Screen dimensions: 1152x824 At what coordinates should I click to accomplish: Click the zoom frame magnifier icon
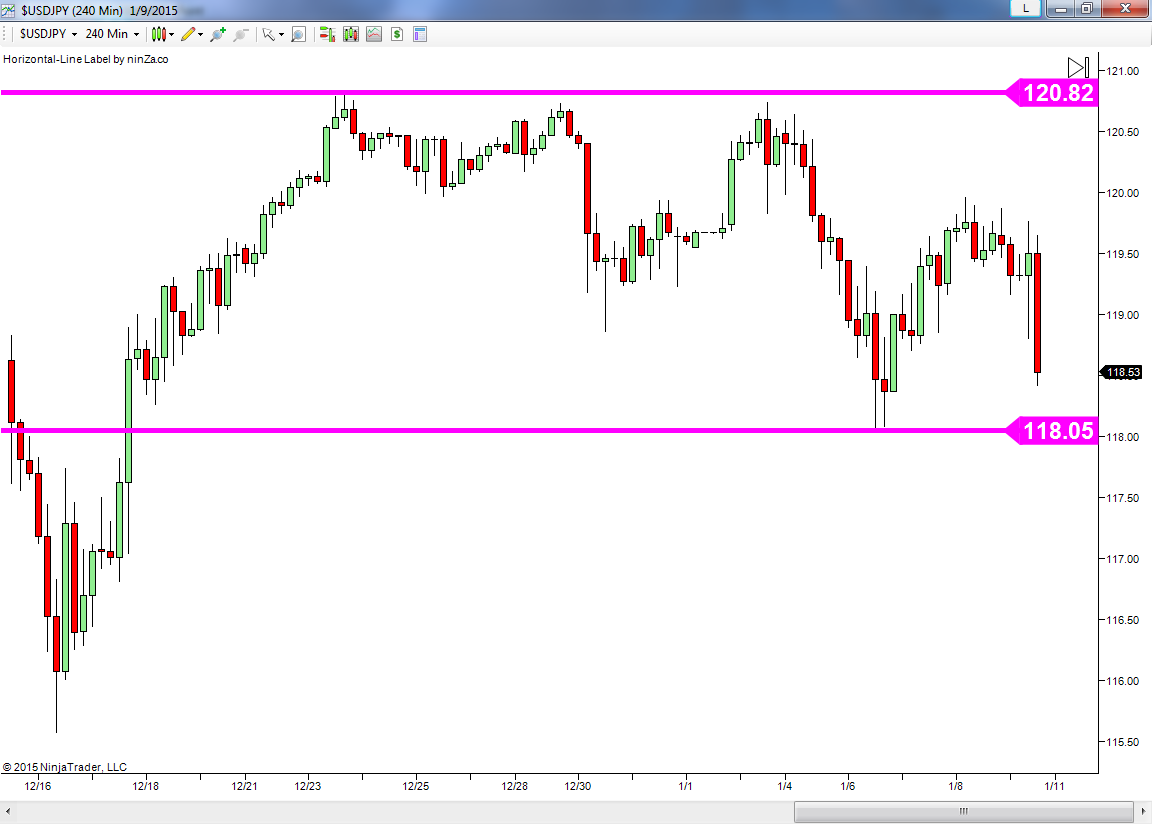(x=298, y=34)
